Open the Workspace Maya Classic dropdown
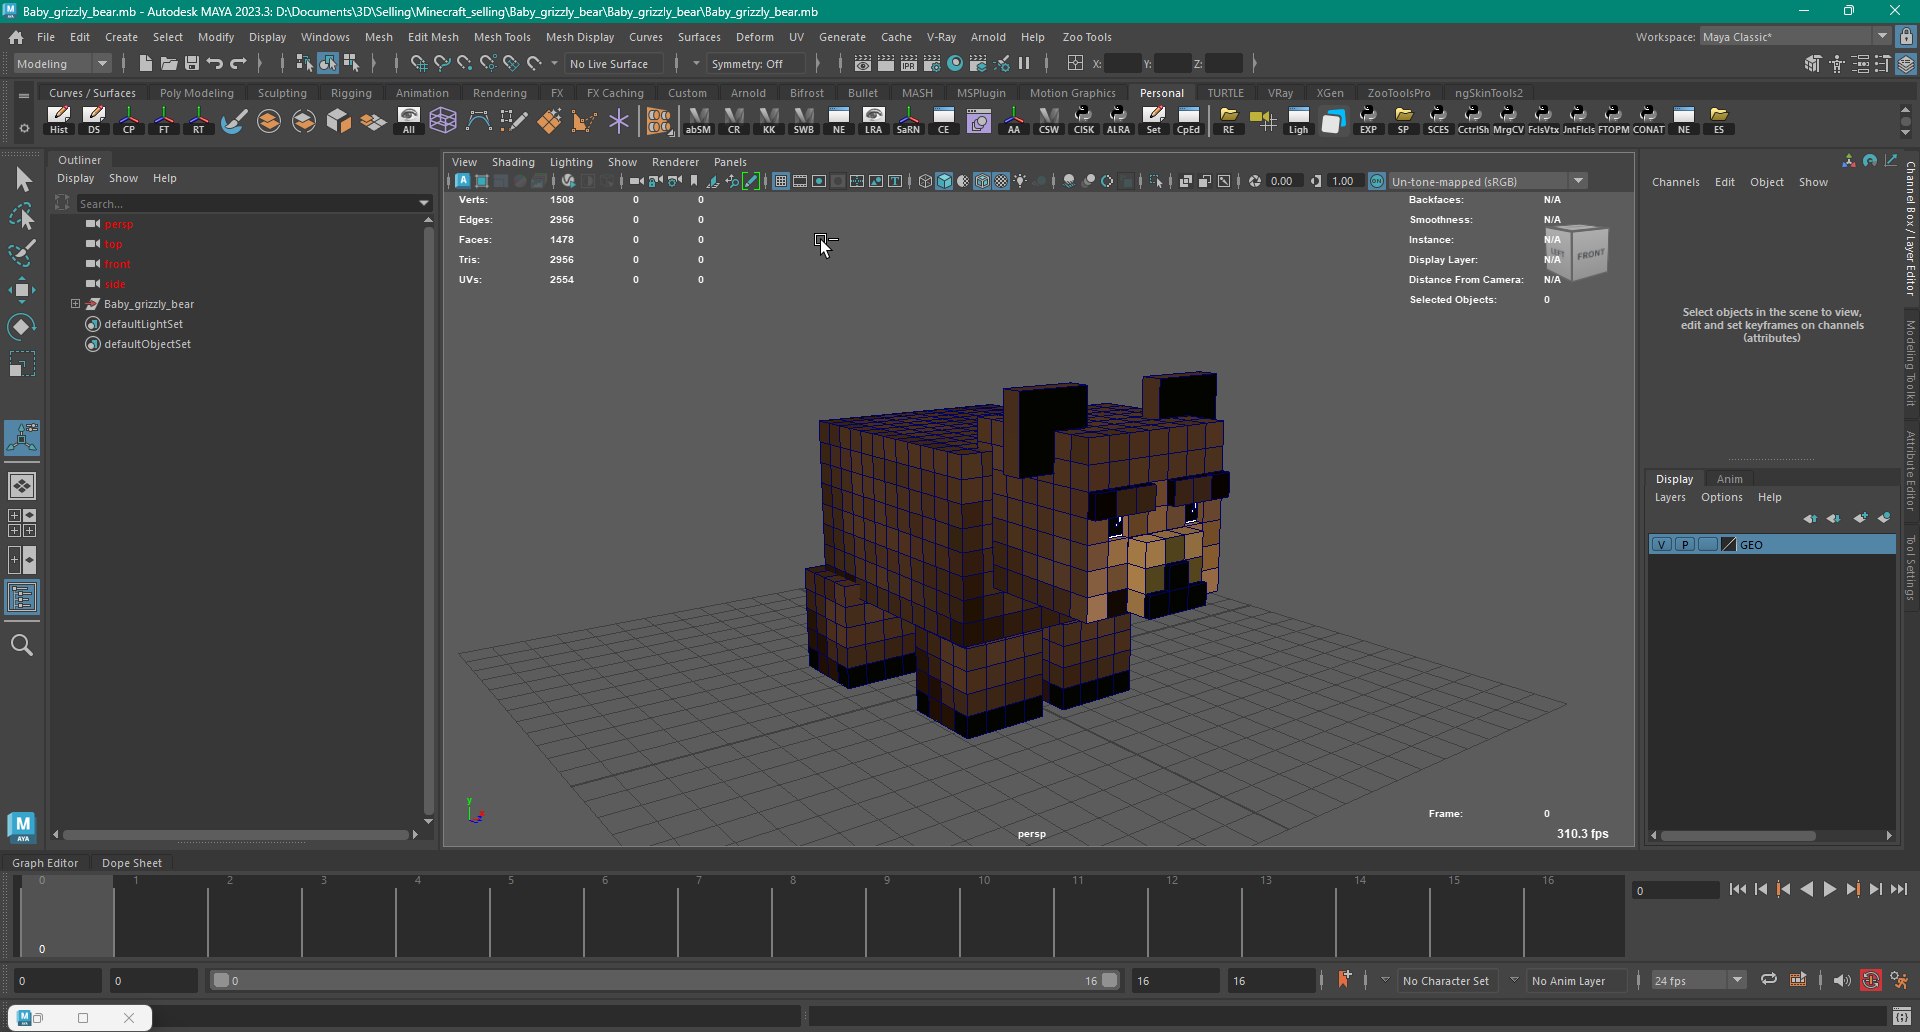Viewport: 1920px width, 1032px height. coord(1795,37)
